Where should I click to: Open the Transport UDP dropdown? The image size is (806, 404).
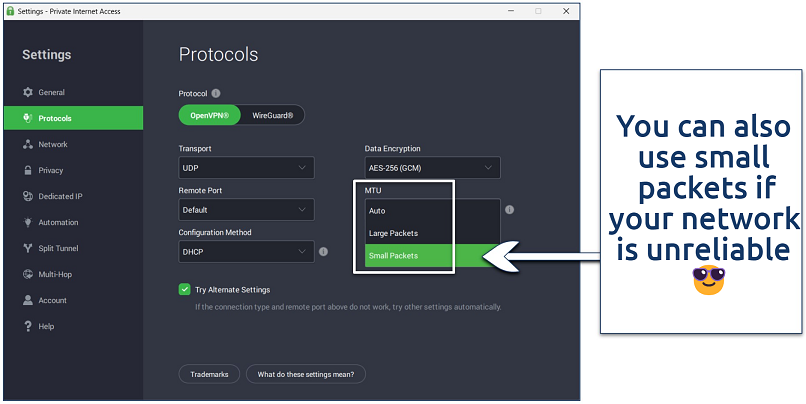click(246, 168)
